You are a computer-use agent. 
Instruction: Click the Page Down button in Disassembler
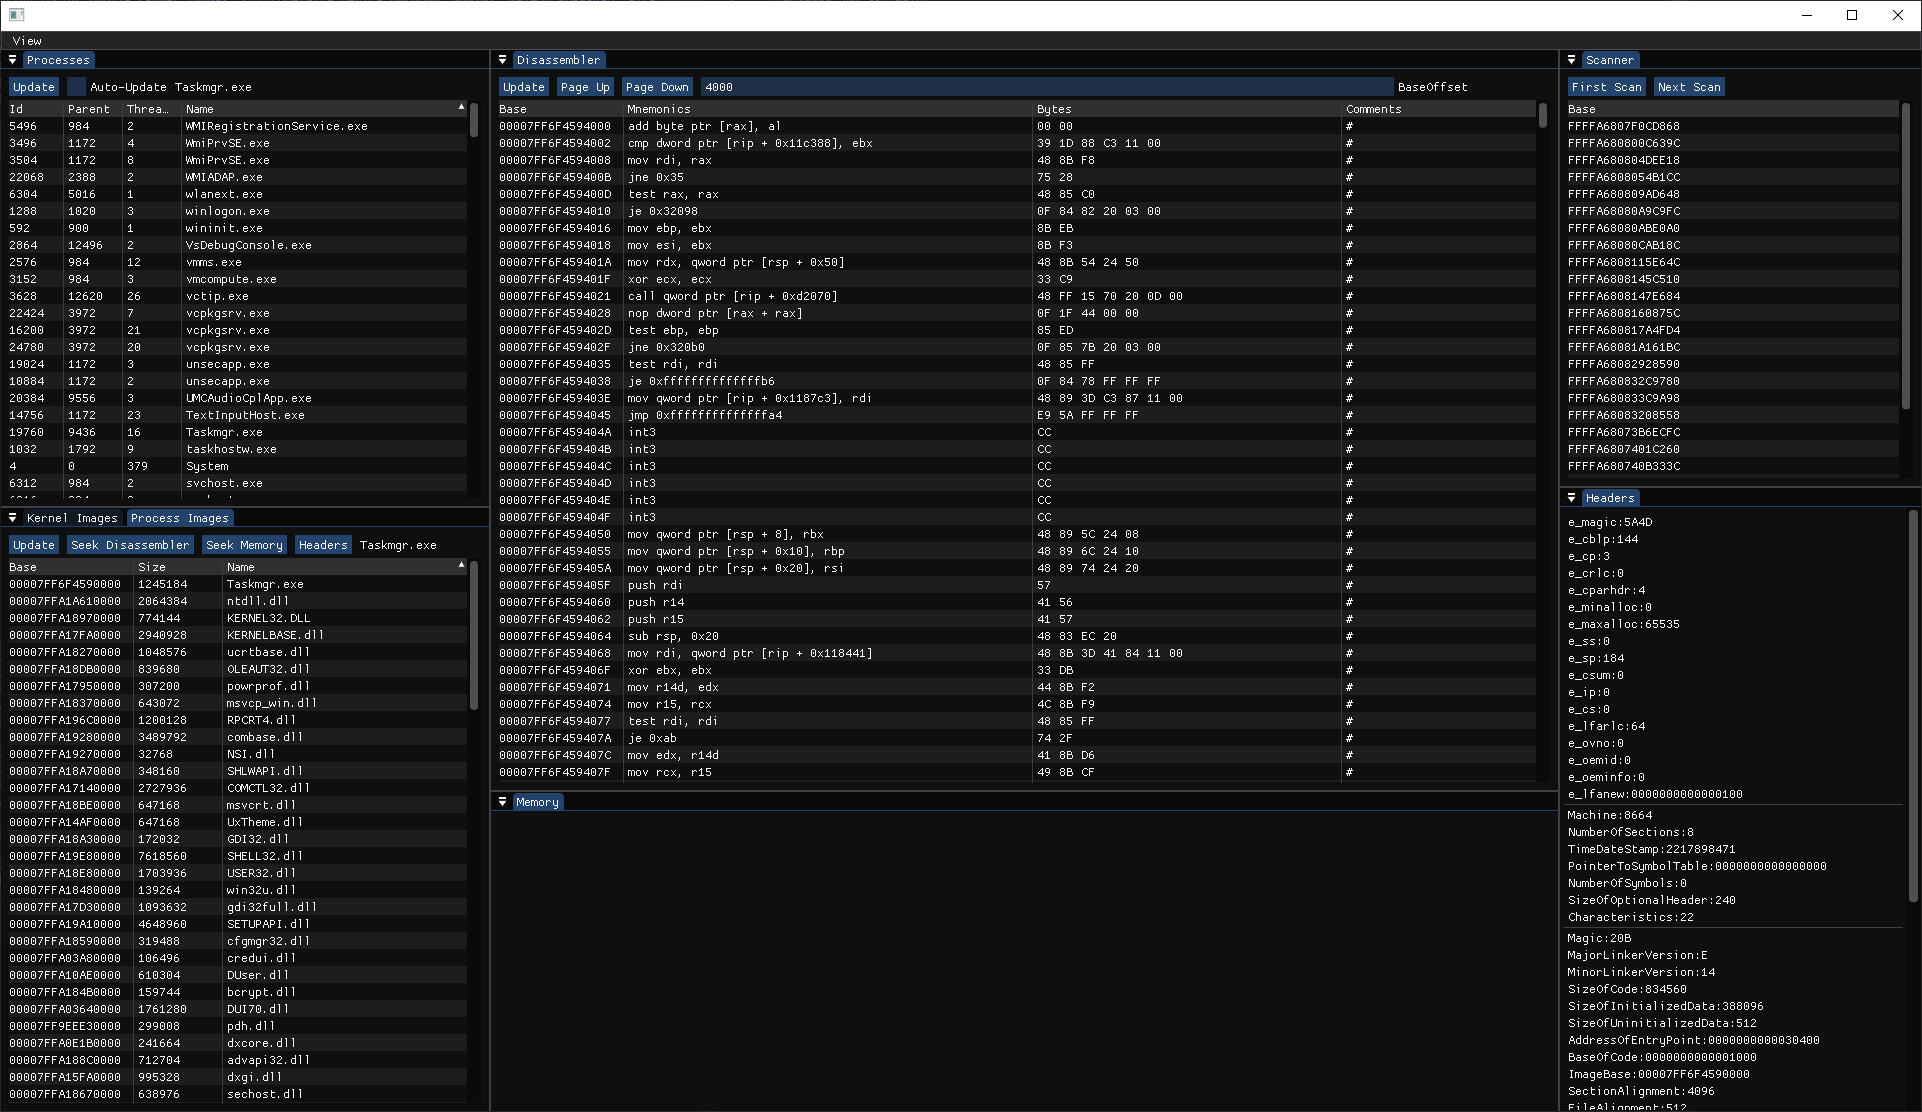(657, 87)
